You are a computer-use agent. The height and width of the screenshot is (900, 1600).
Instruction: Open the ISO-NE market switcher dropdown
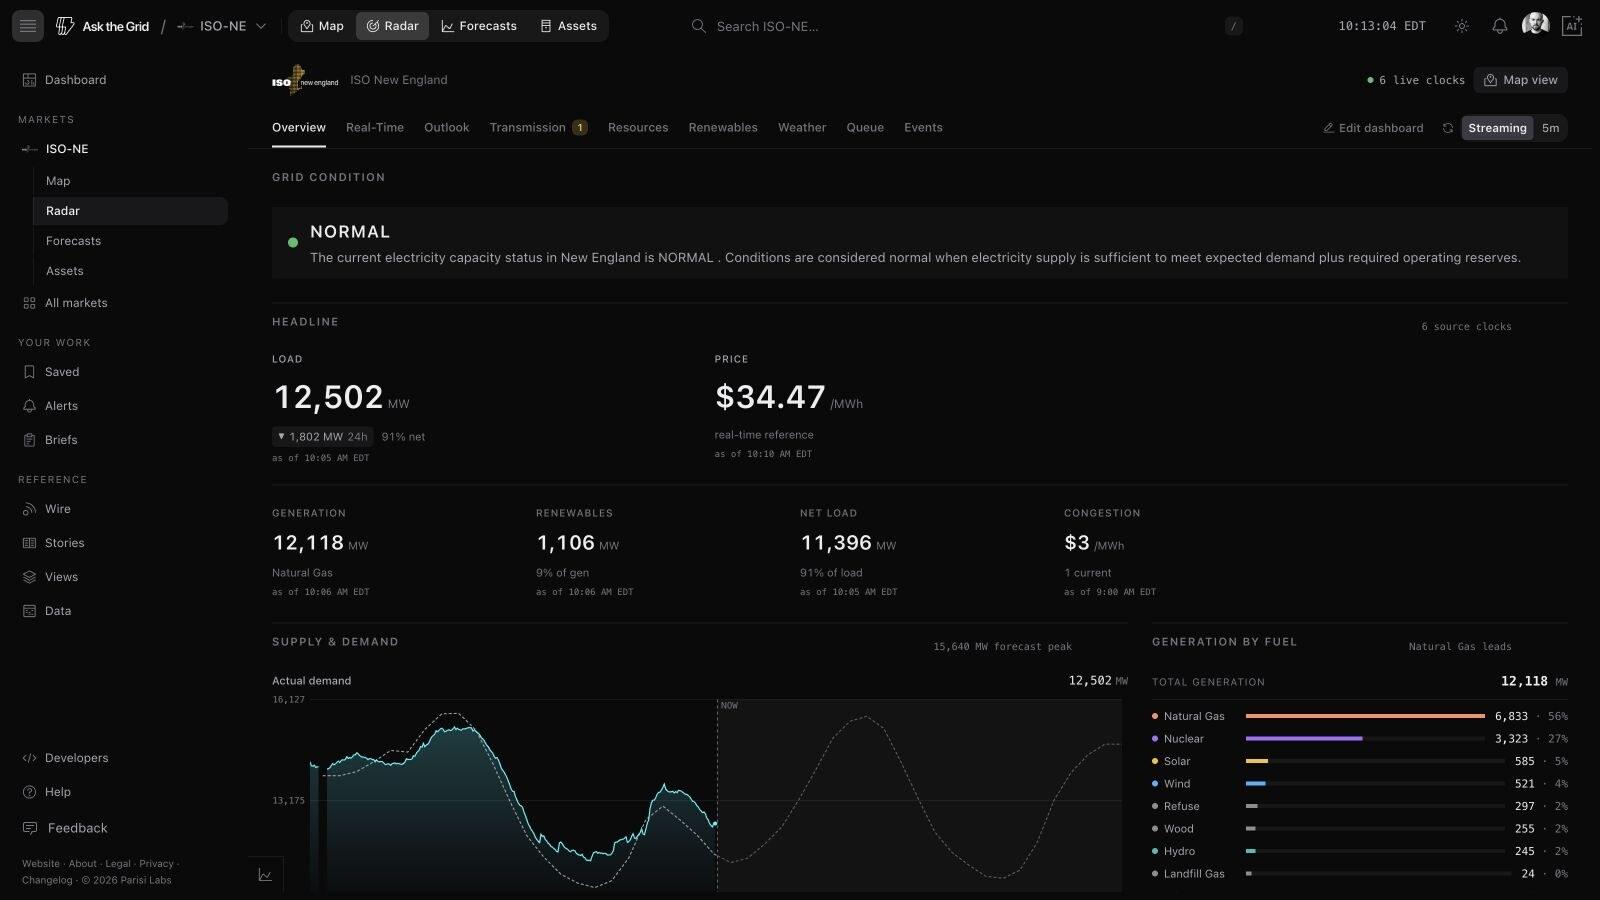pos(222,26)
